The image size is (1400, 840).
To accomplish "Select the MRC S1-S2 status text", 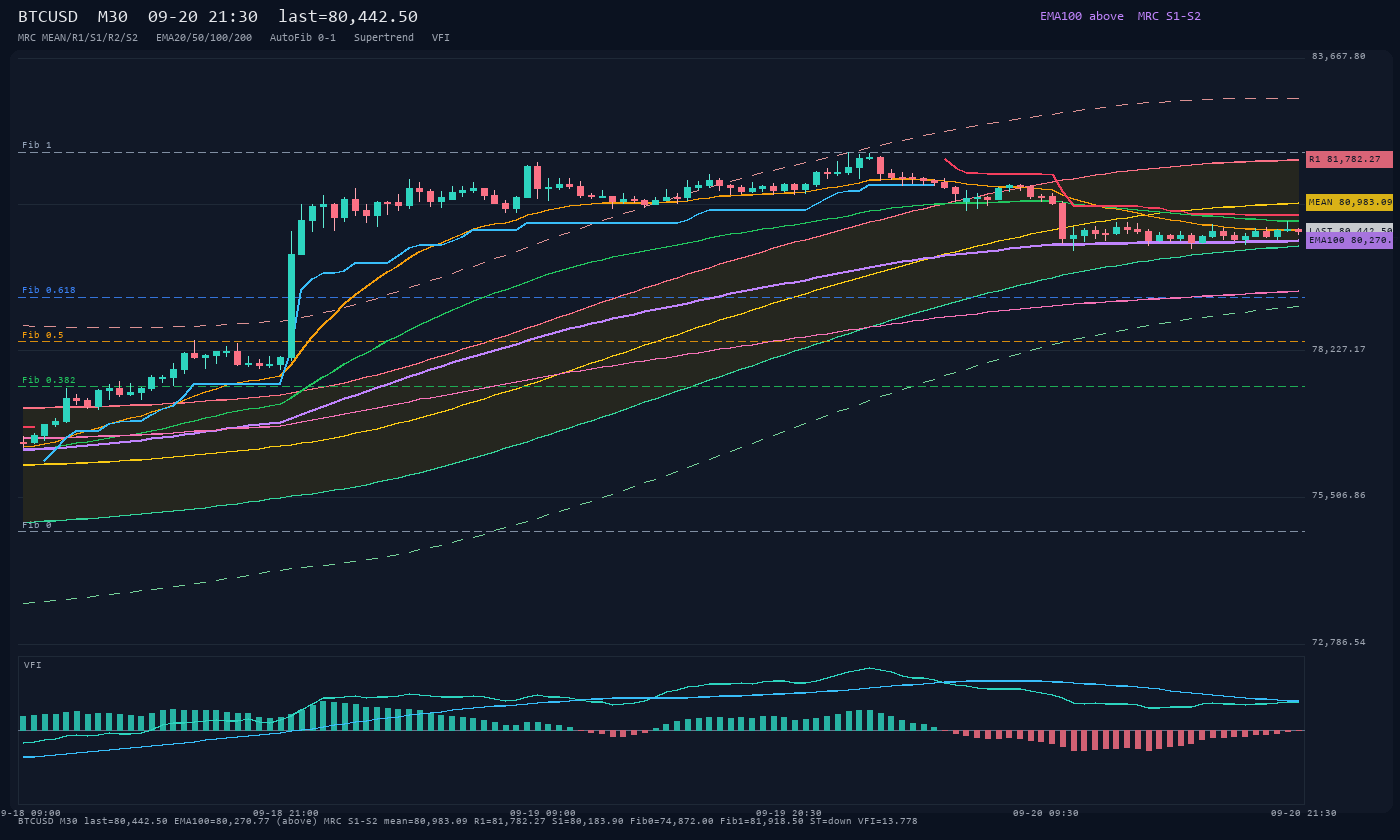I will 1169,16.
